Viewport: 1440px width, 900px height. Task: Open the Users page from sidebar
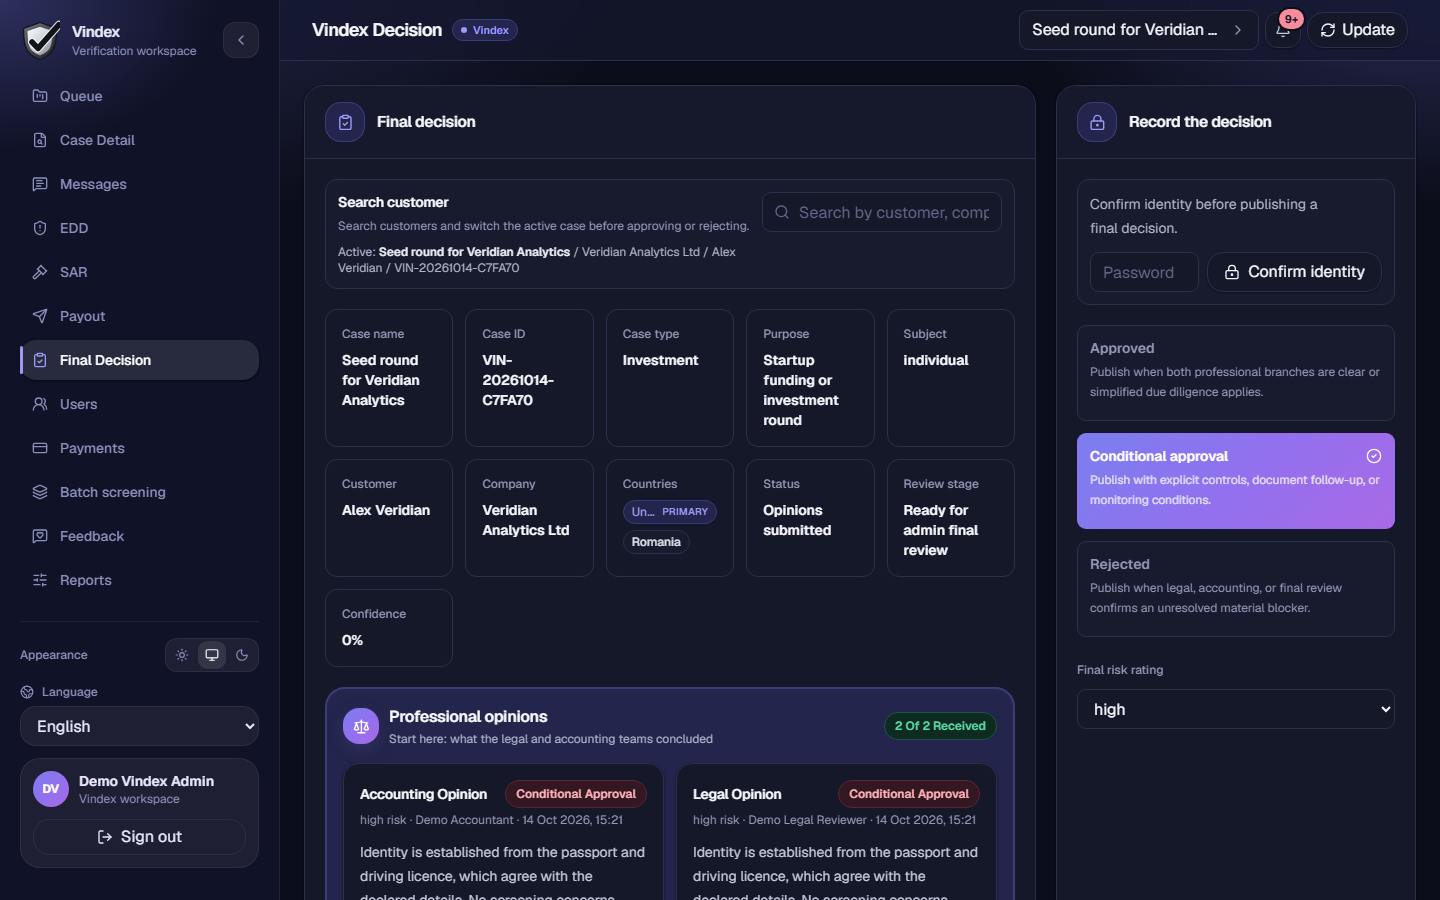(139, 404)
